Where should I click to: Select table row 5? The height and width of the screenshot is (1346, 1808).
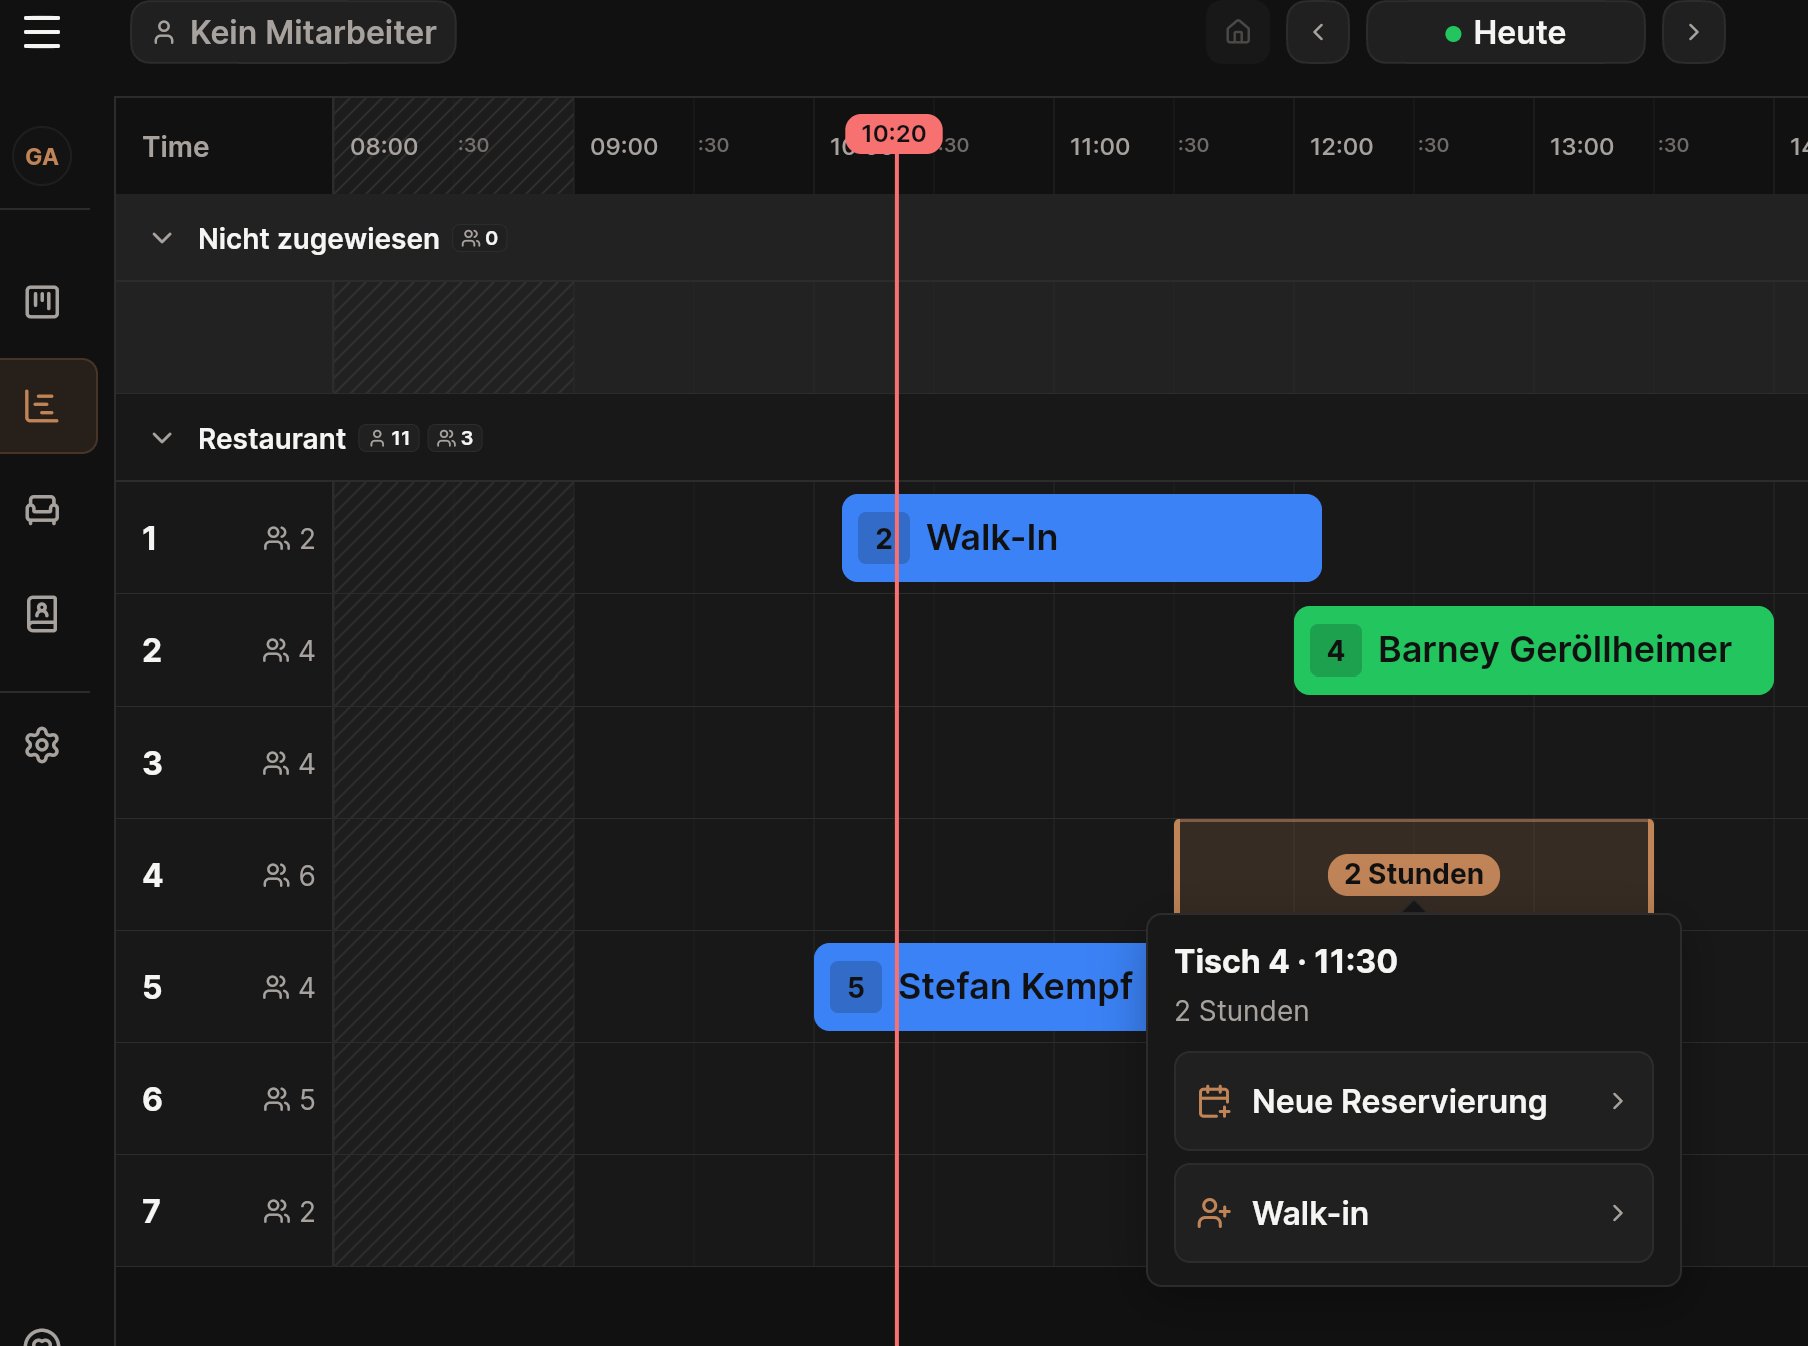click(224, 987)
